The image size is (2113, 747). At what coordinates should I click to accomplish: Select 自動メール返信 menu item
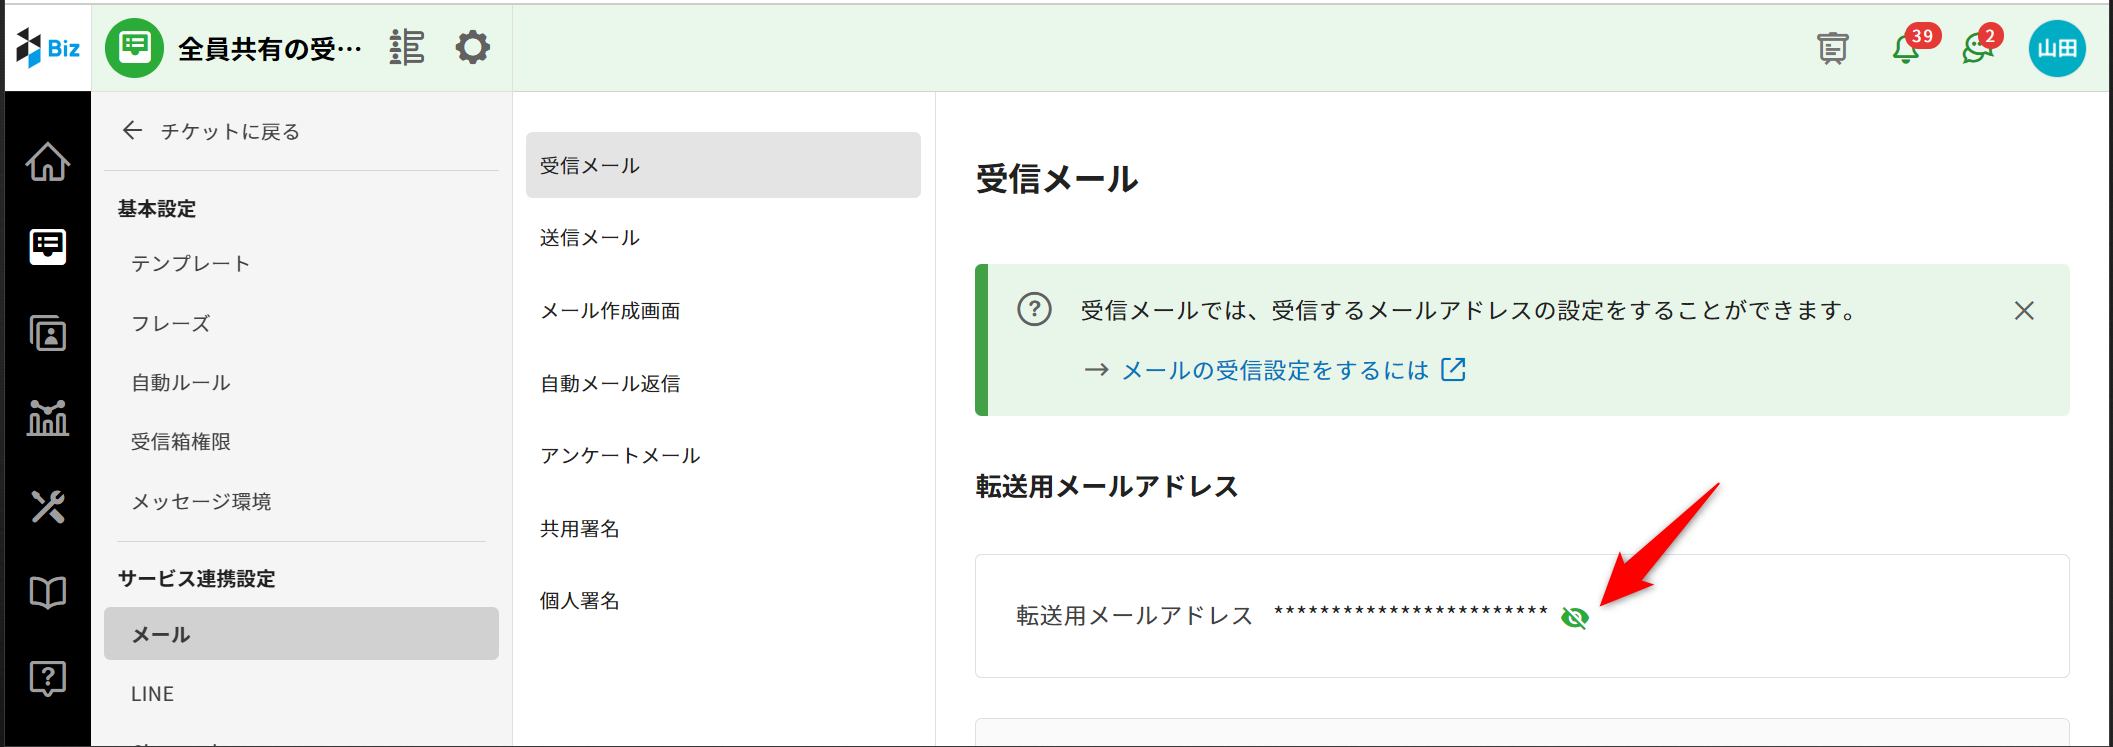pos(610,384)
